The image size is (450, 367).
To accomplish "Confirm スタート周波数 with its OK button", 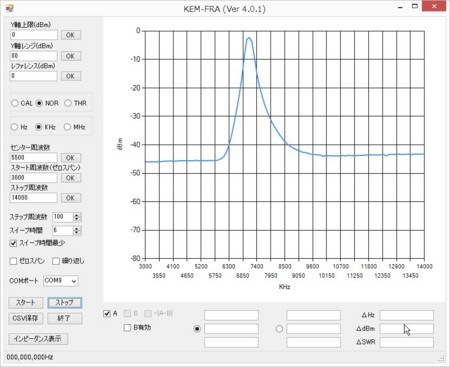I will (71, 178).
